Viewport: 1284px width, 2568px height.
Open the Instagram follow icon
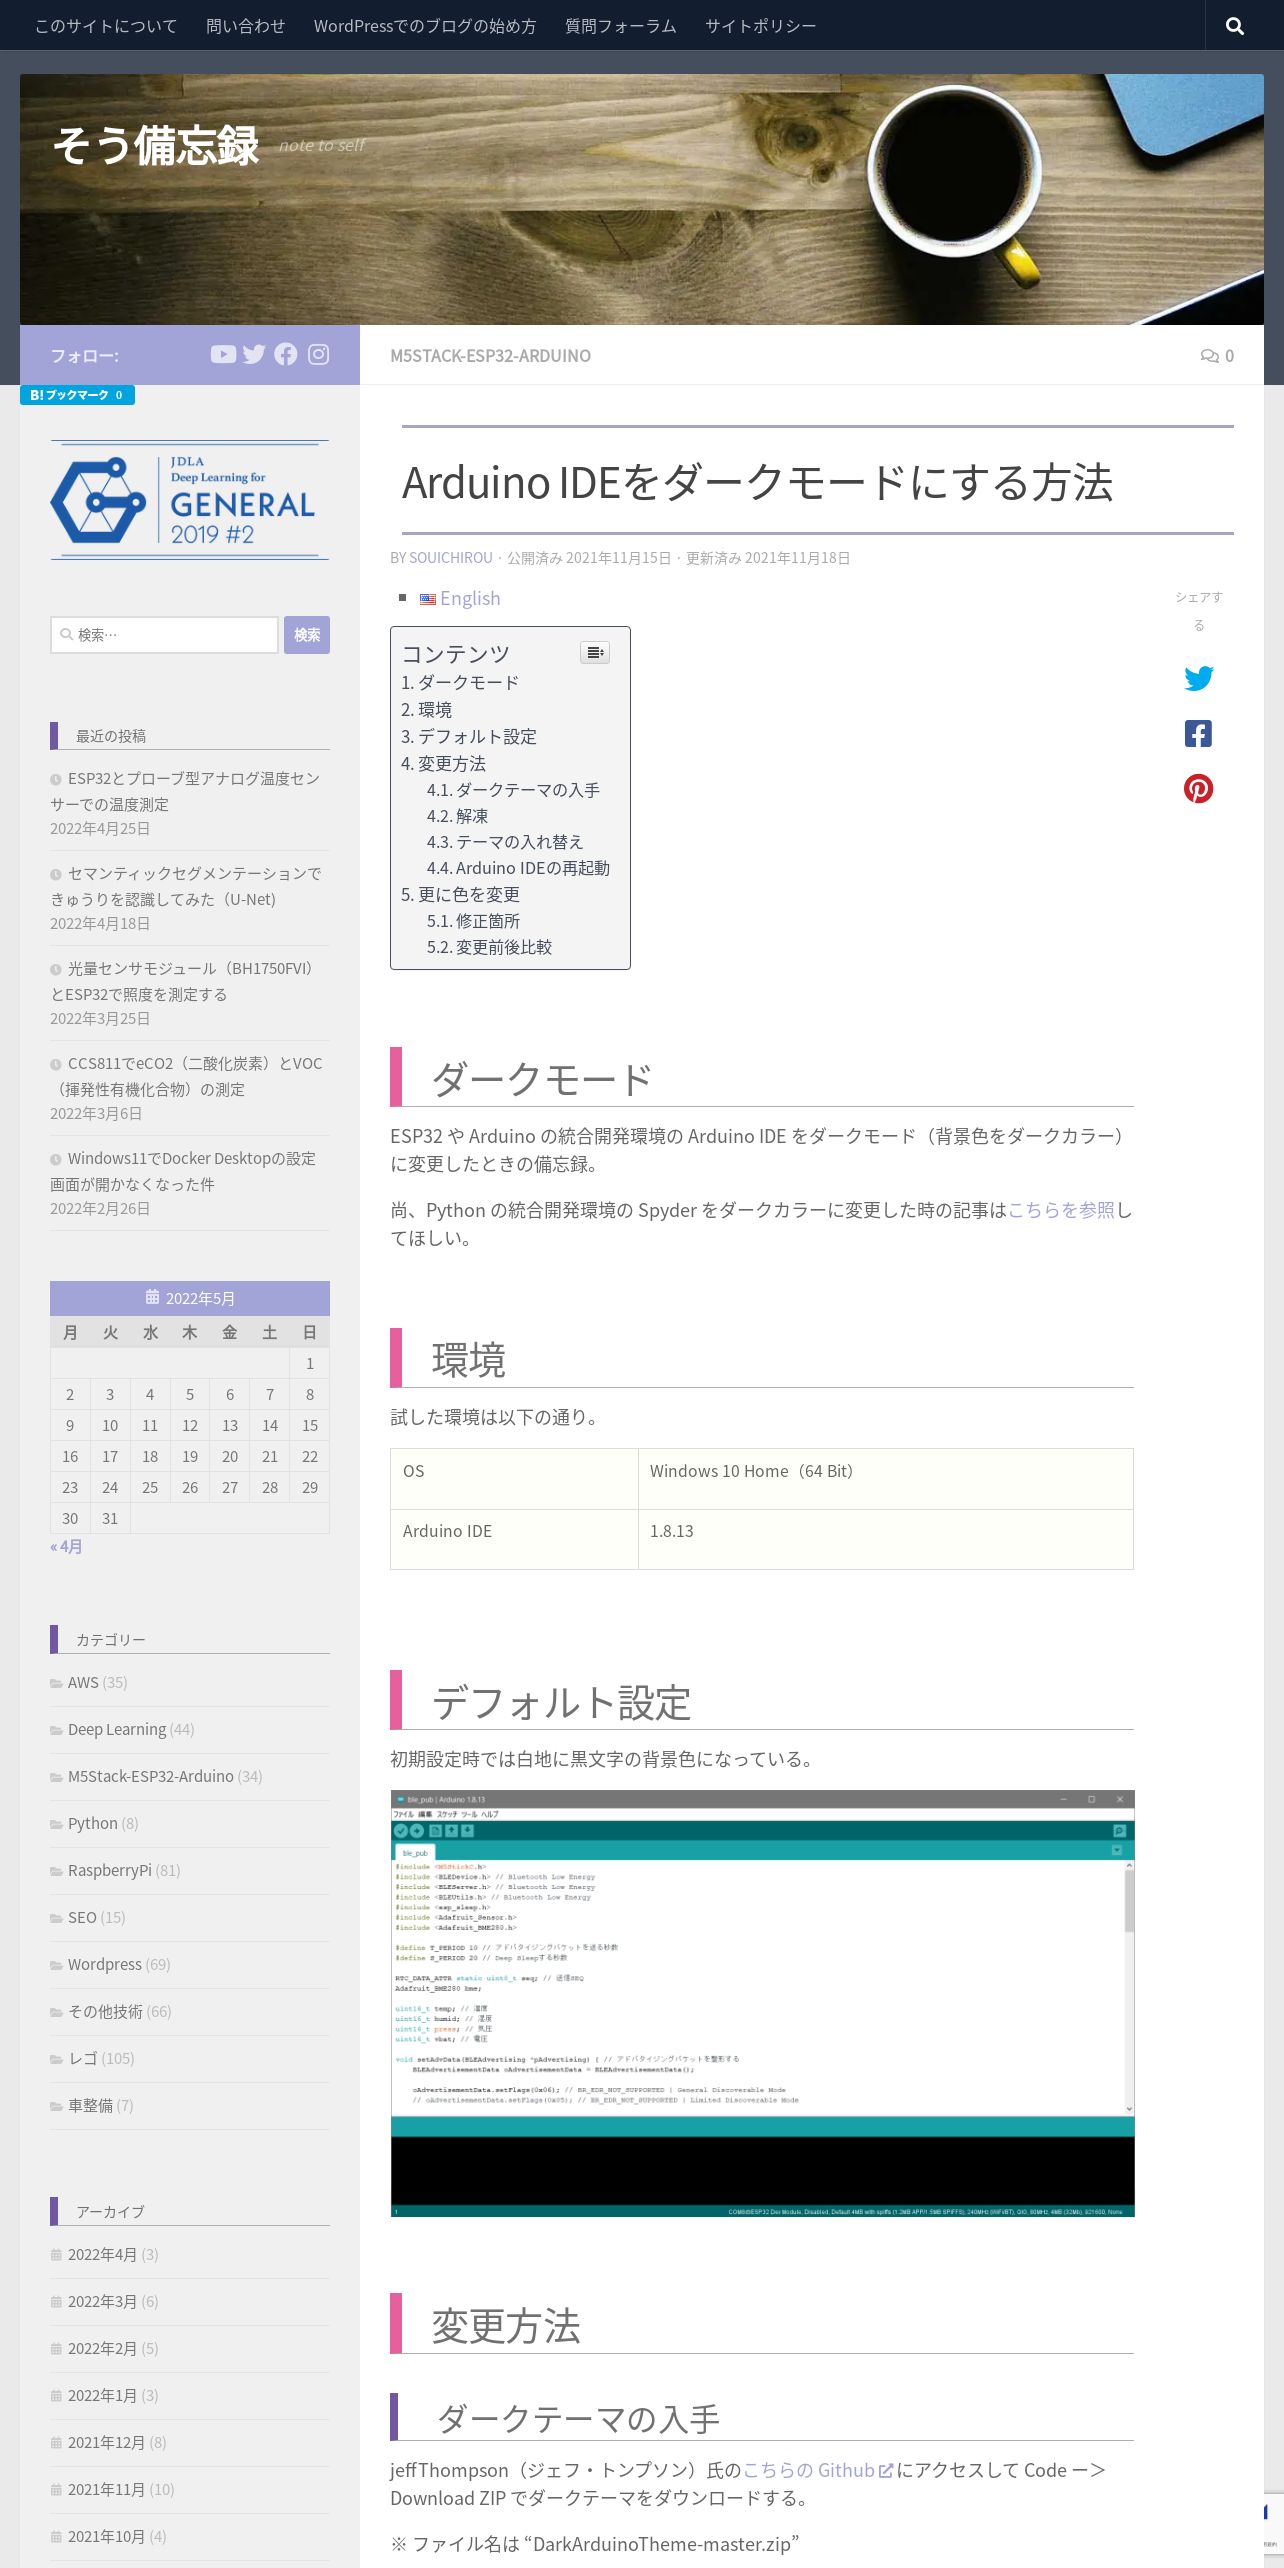pos(318,354)
